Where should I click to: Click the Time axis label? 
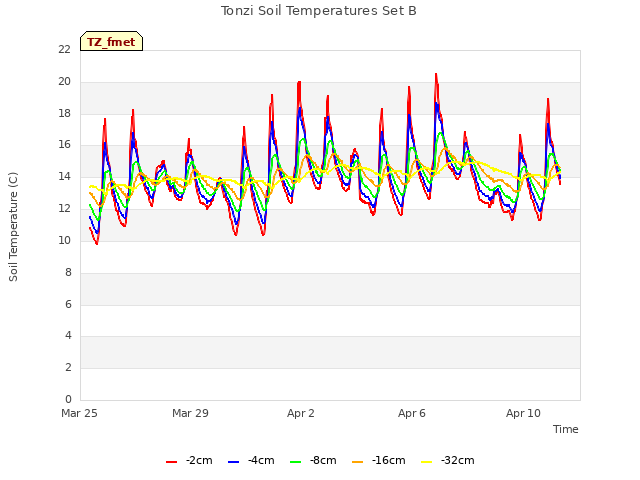(566, 429)
